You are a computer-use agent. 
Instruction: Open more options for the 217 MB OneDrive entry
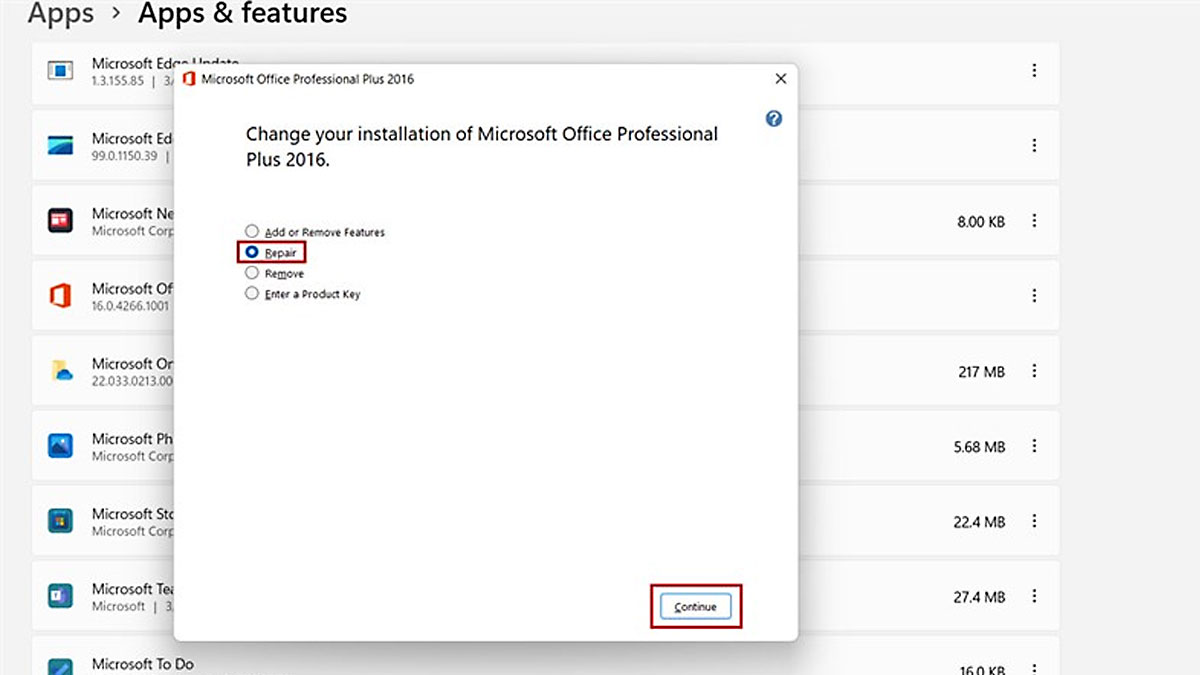coord(1034,371)
